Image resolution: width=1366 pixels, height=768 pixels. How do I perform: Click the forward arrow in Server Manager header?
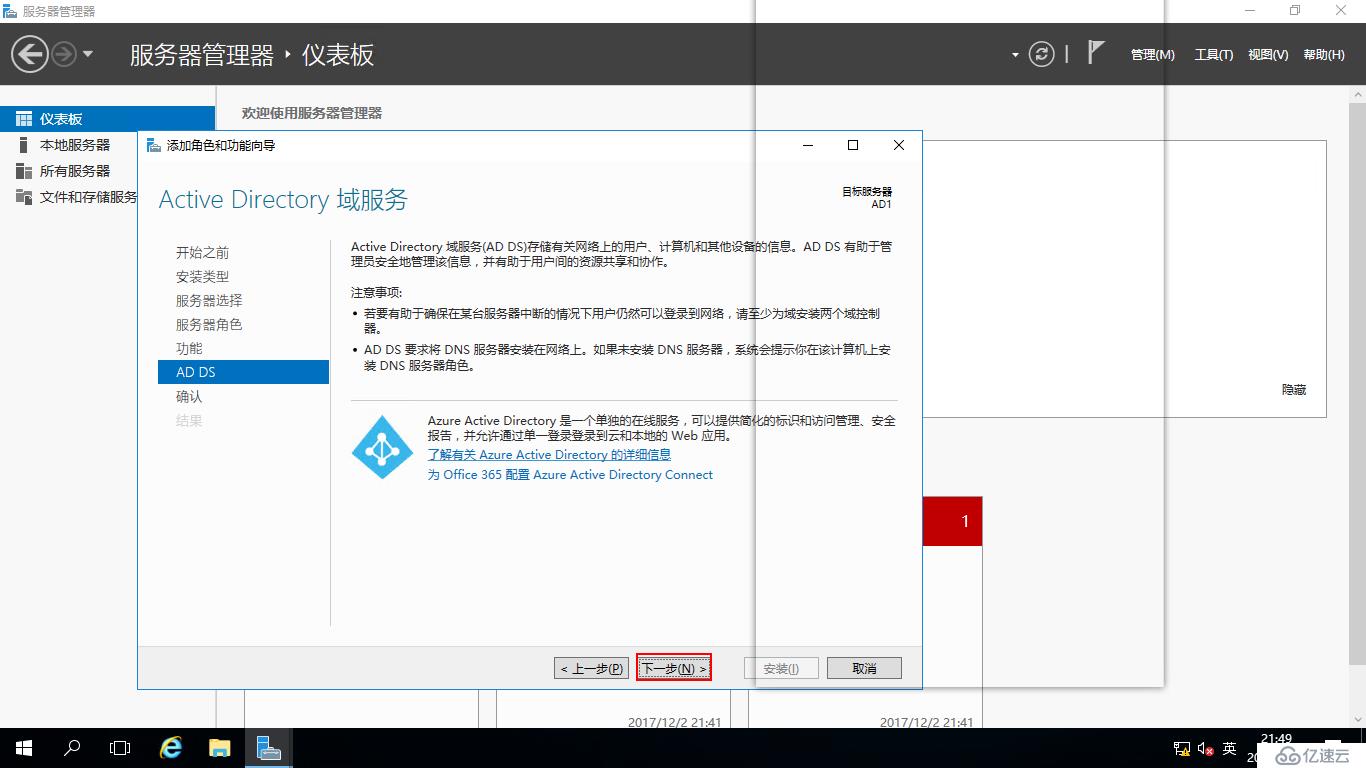click(63, 54)
